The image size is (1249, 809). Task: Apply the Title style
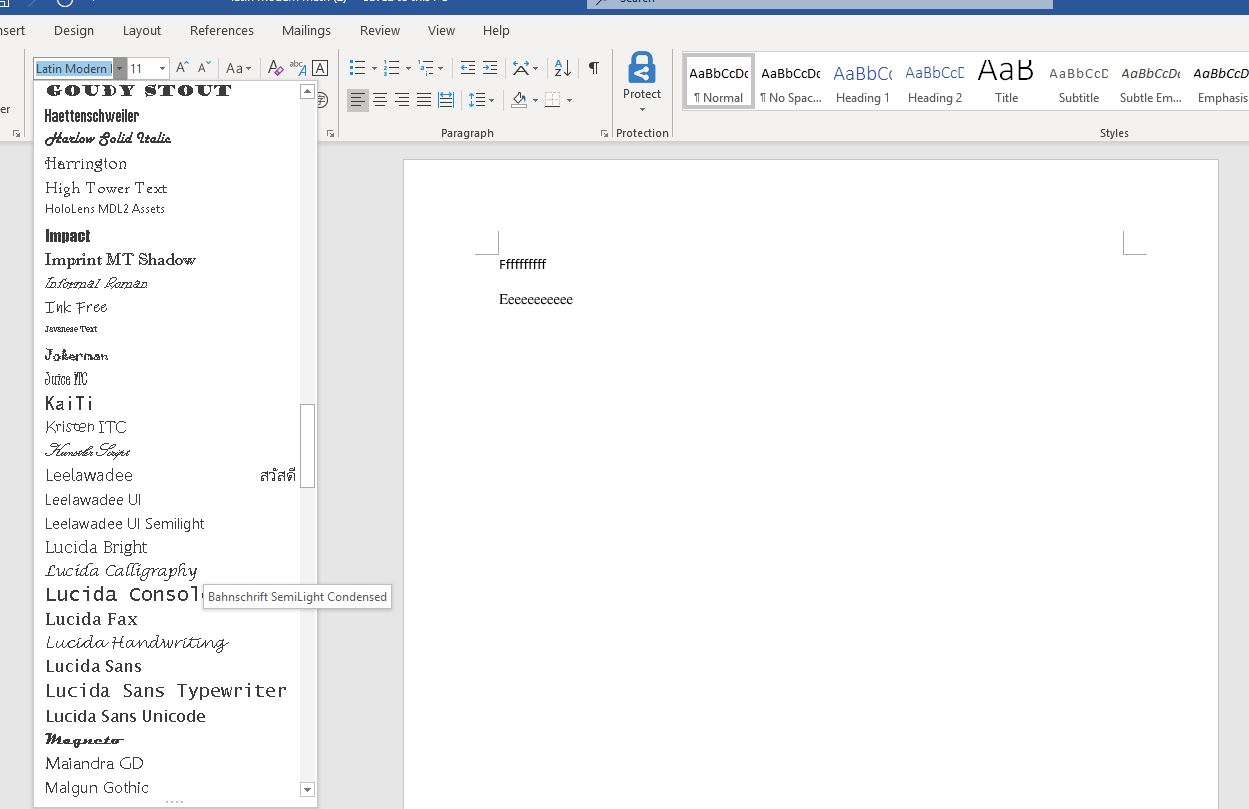point(1006,82)
